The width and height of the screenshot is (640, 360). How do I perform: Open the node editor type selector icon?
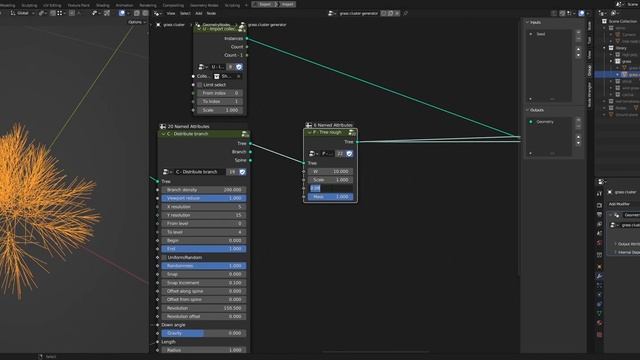coord(157,13)
